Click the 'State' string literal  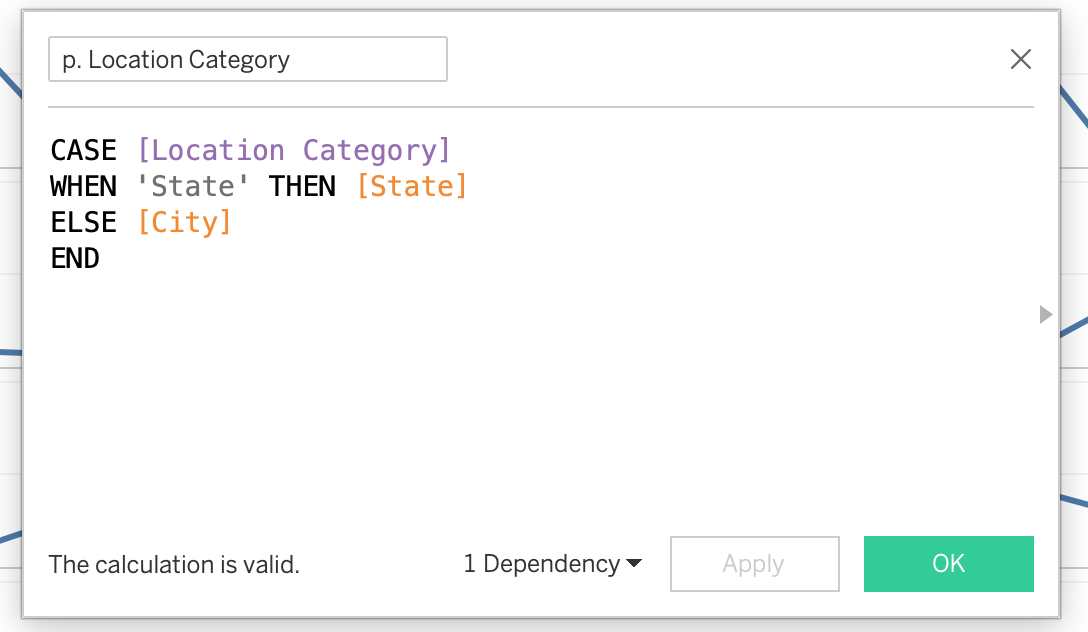tap(194, 187)
